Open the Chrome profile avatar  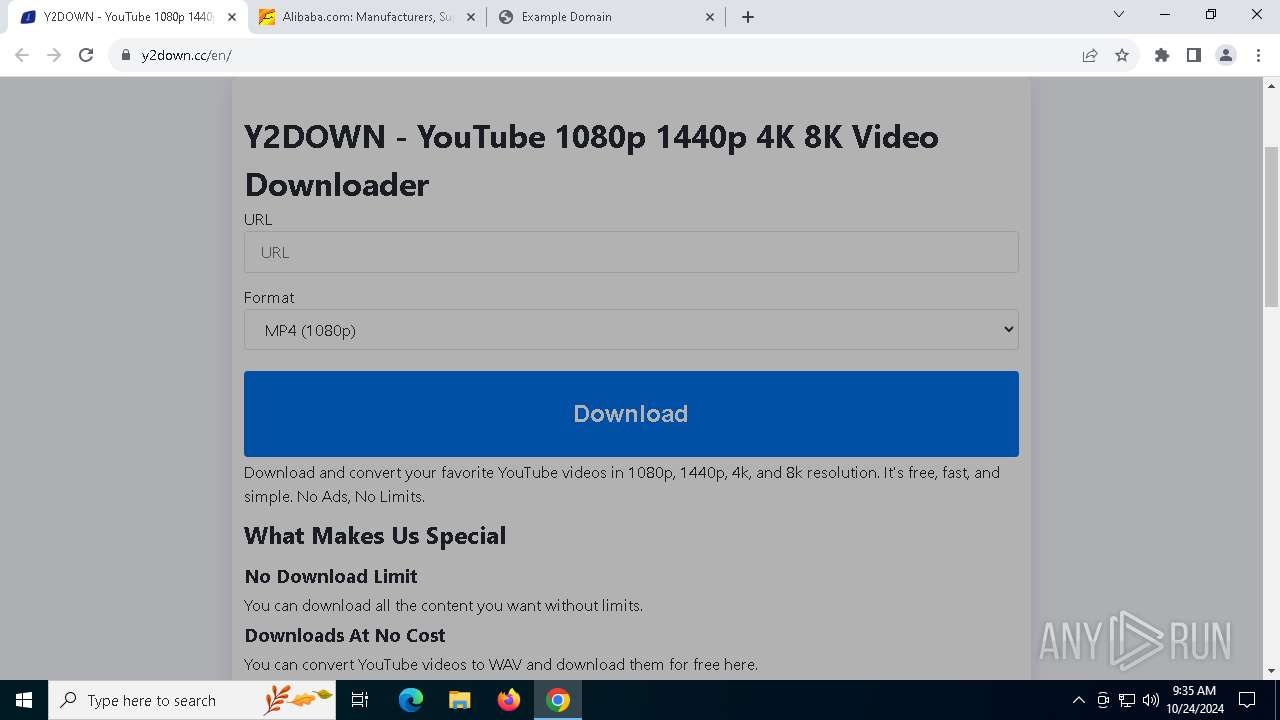click(1226, 55)
